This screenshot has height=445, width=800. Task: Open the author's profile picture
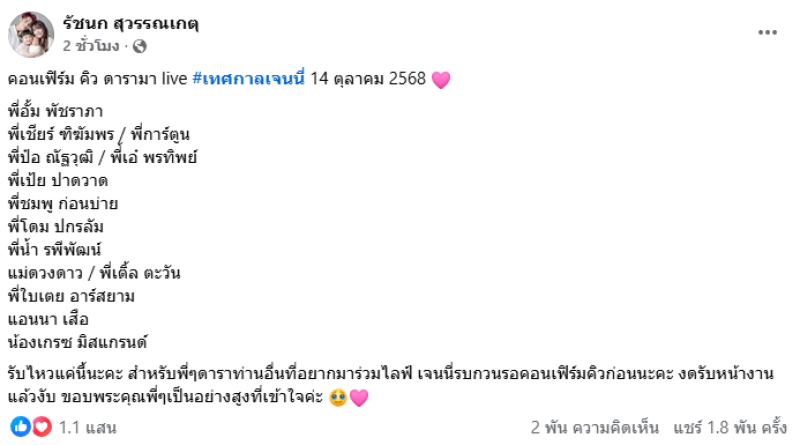tap(31, 34)
